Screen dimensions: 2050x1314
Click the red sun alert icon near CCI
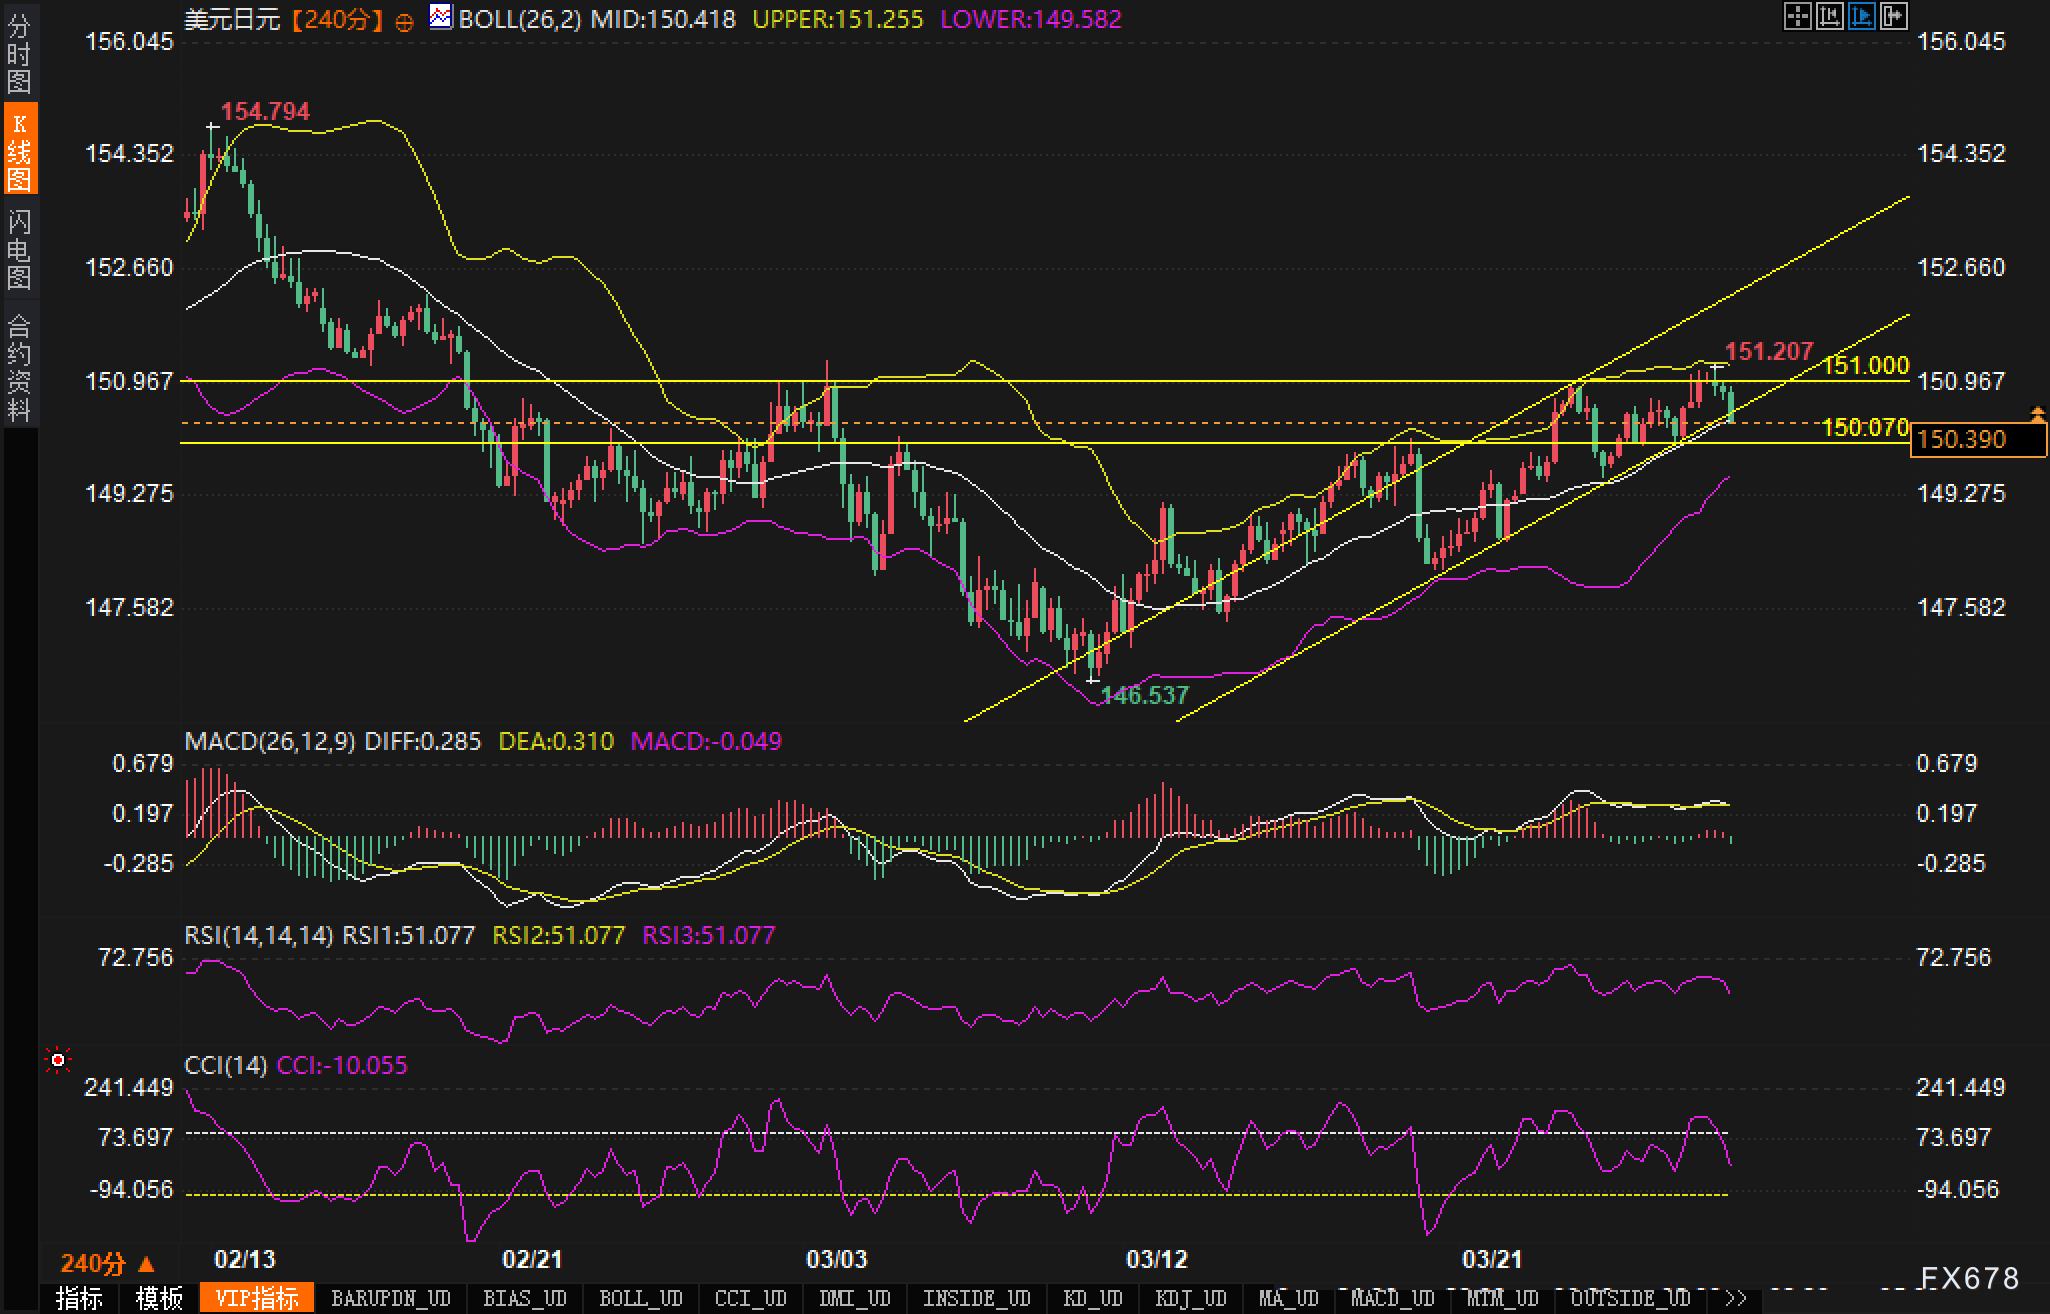point(58,1060)
